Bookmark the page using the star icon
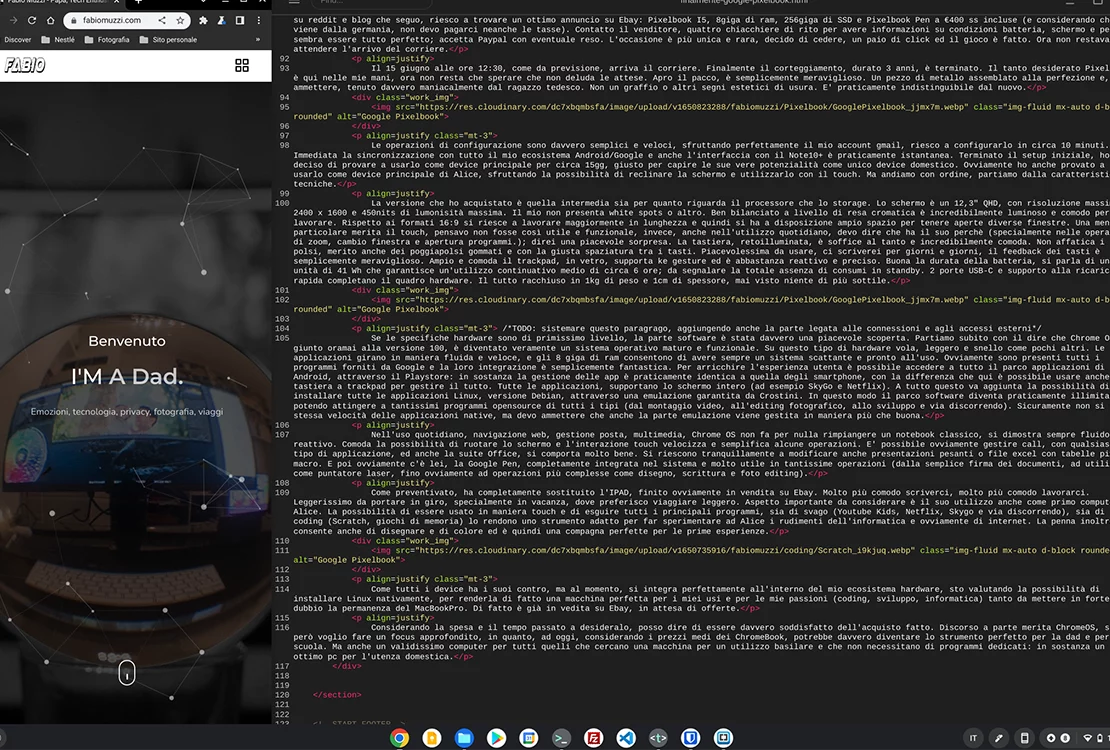The height and width of the screenshot is (750, 1110). (180, 20)
